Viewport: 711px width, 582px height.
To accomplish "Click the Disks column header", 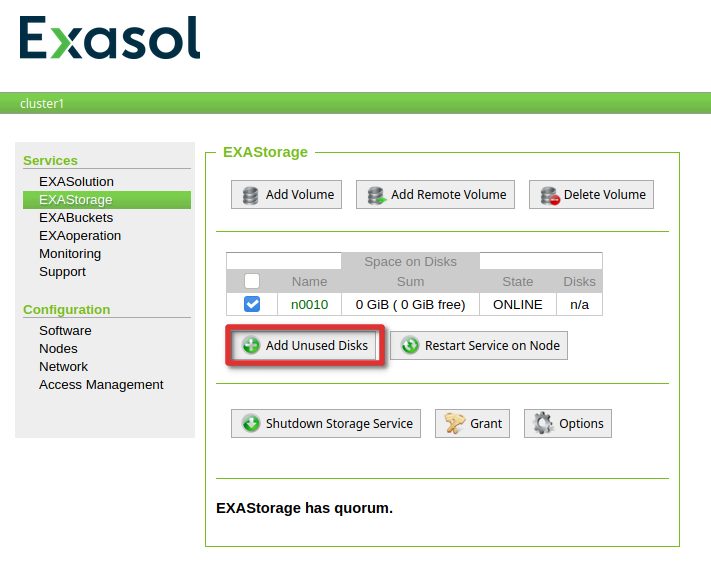I will coord(579,281).
